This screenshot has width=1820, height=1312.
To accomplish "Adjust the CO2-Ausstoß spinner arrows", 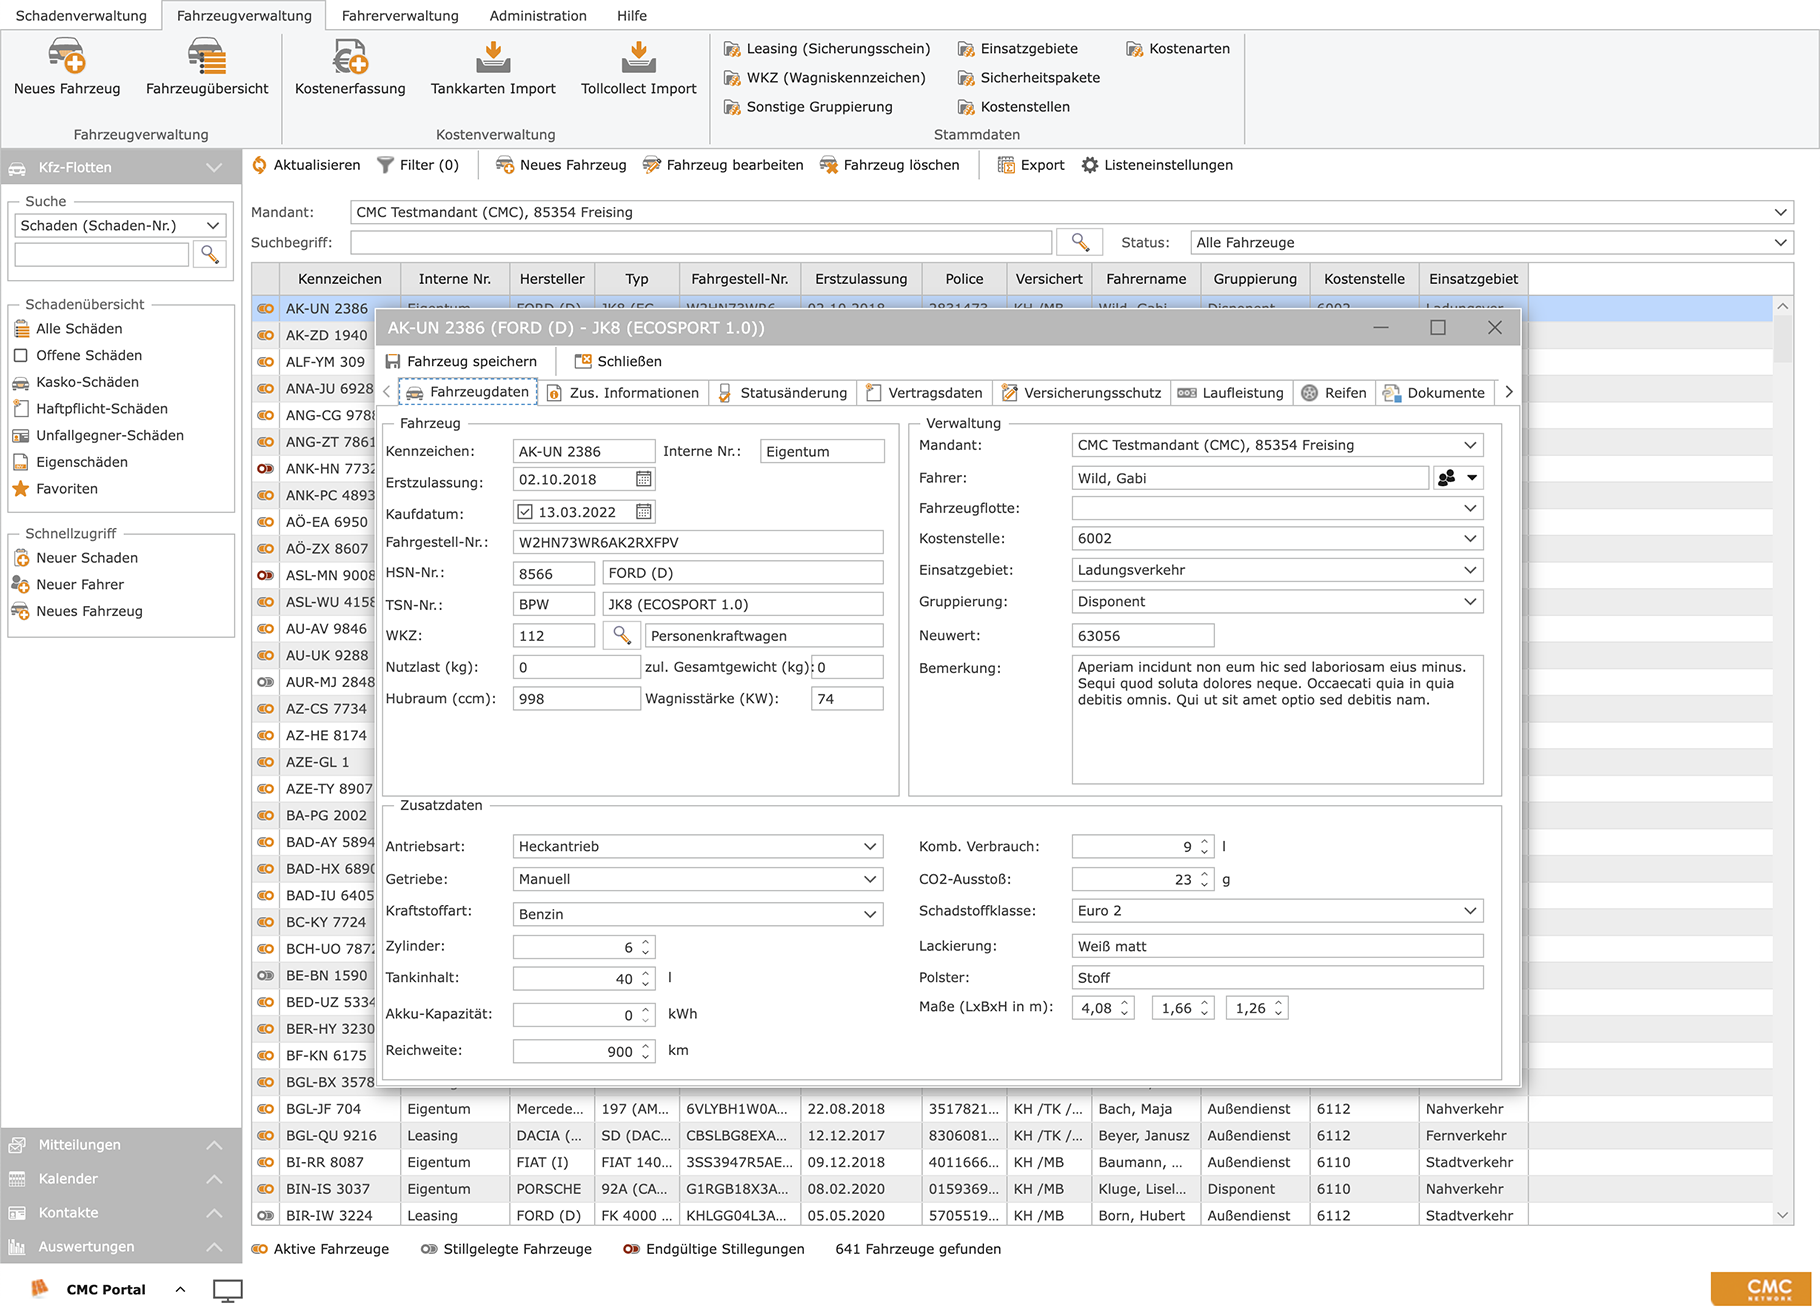I will pyautogui.click(x=1204, y=879).
